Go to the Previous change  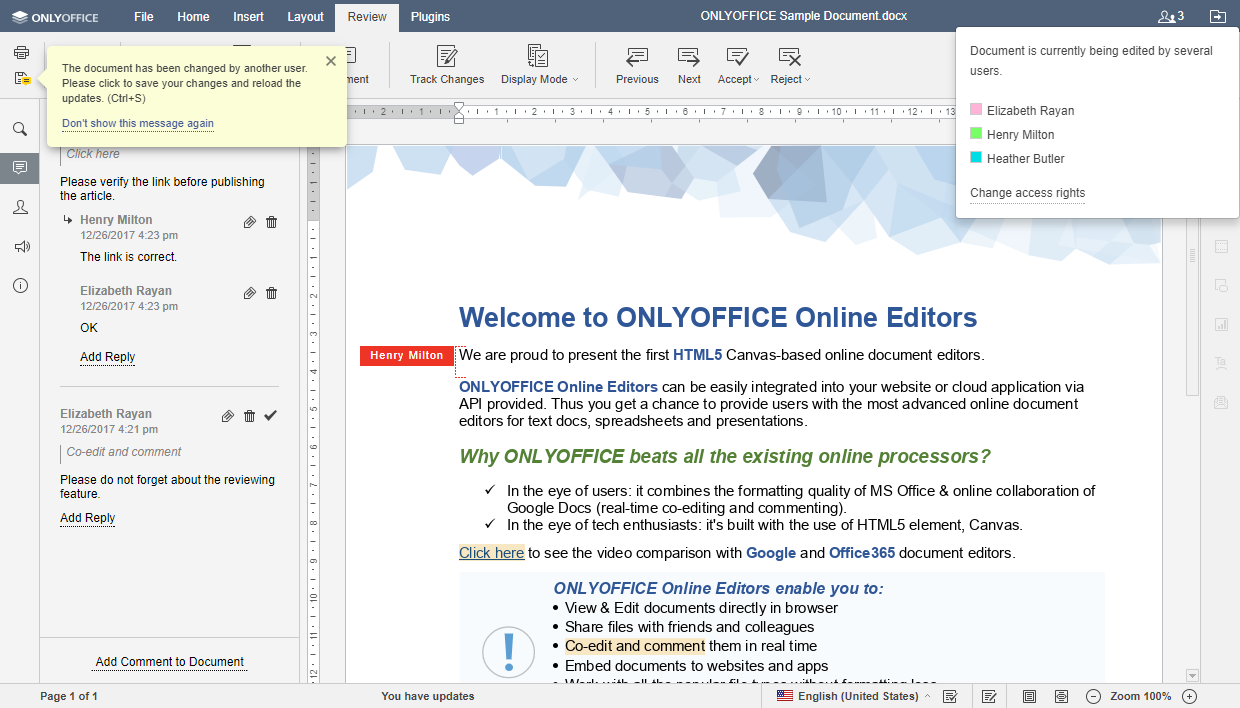pyautogui.click(x=637, y=63)
